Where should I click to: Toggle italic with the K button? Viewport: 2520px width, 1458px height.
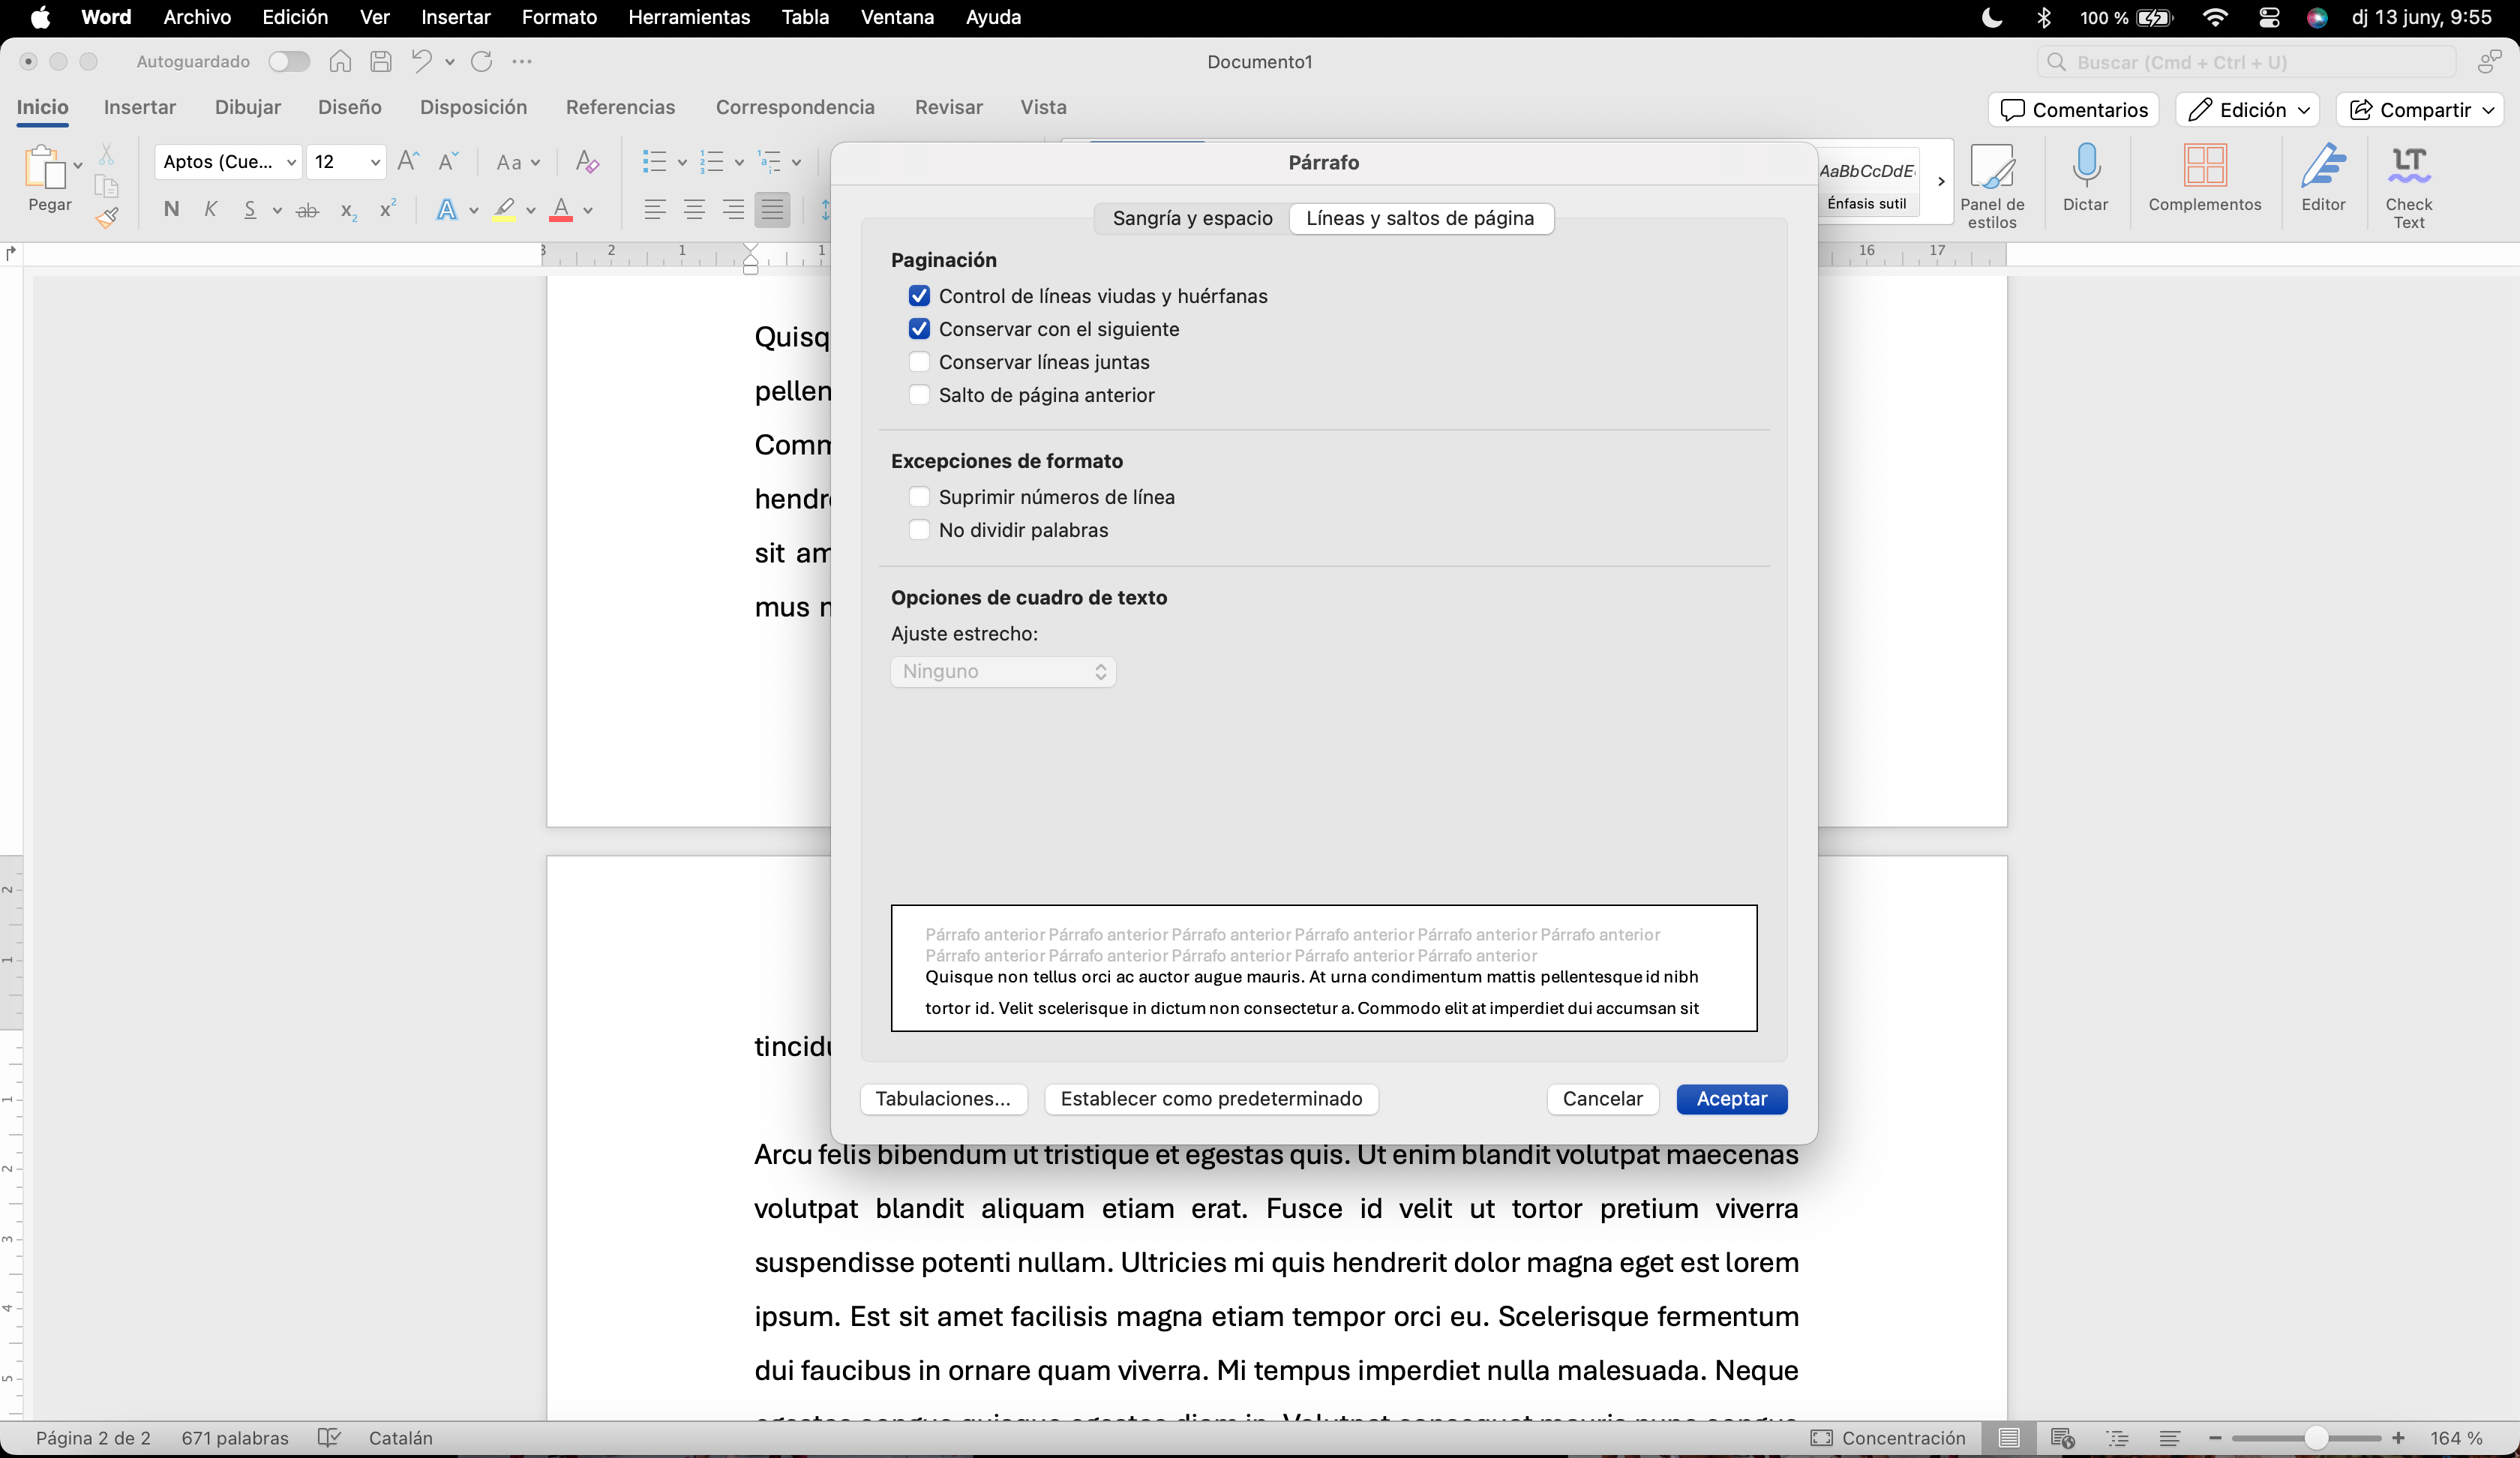click(x=210, y=209)
